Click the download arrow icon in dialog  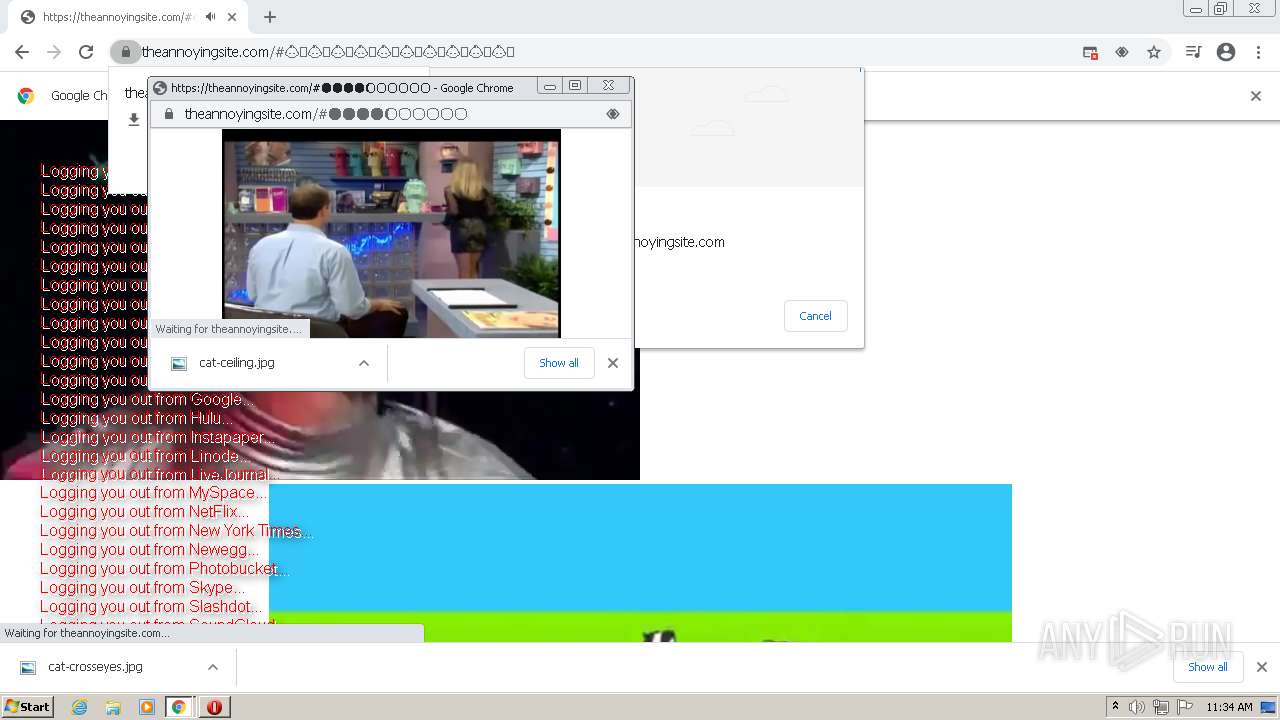coord(134,120)
